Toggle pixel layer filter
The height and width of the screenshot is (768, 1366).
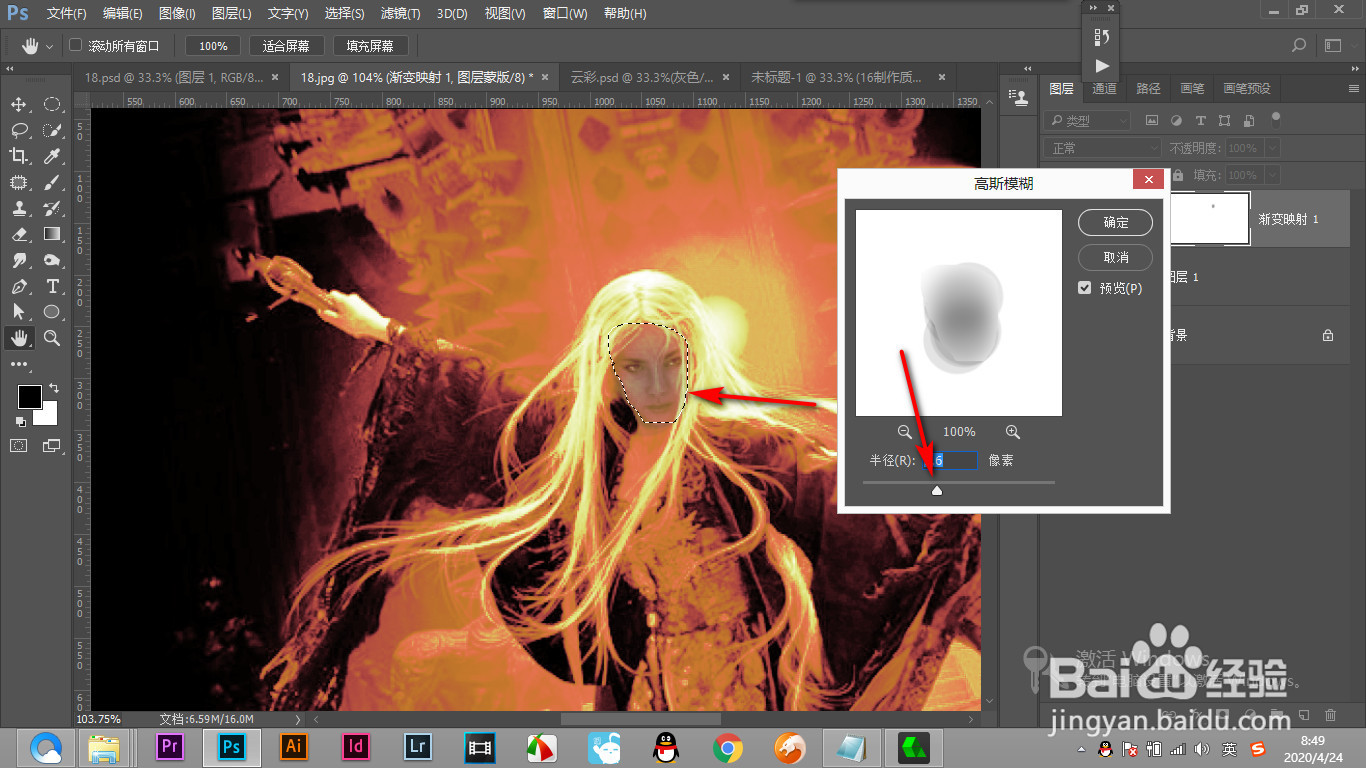pos(1151,120)
